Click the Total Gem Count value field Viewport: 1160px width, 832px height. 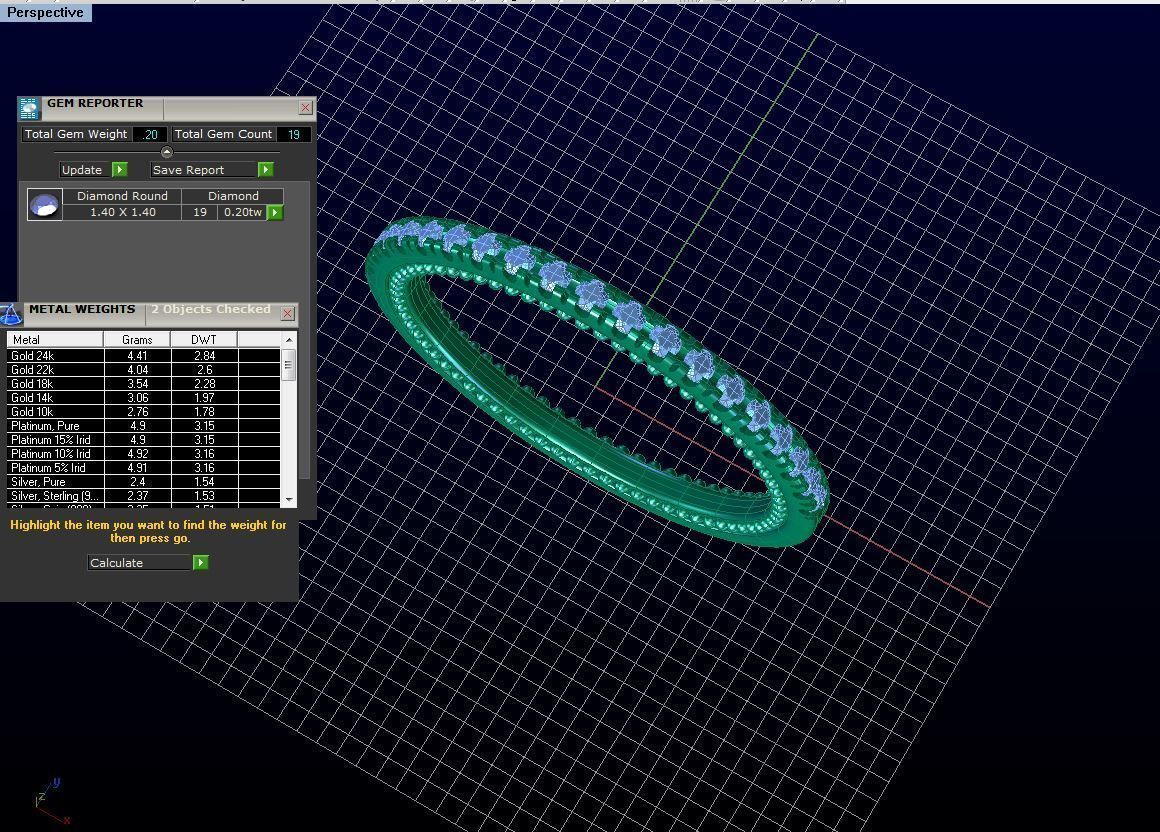[x=294, y=134]
